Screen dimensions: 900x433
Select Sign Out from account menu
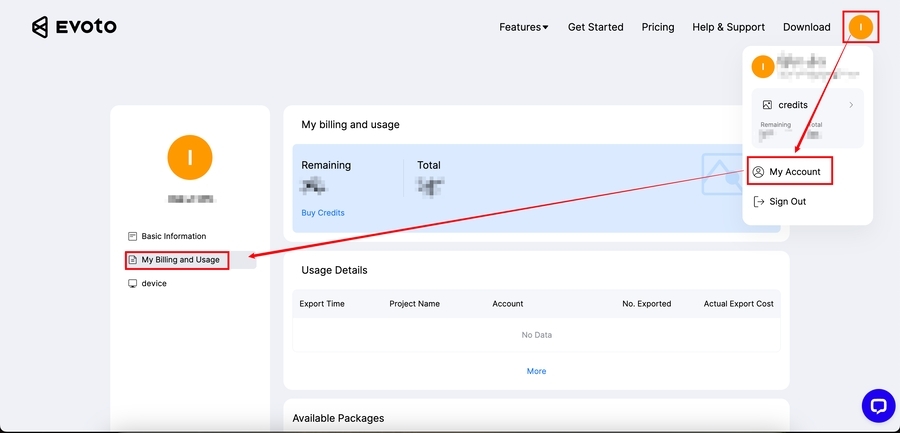pos(787,201)
